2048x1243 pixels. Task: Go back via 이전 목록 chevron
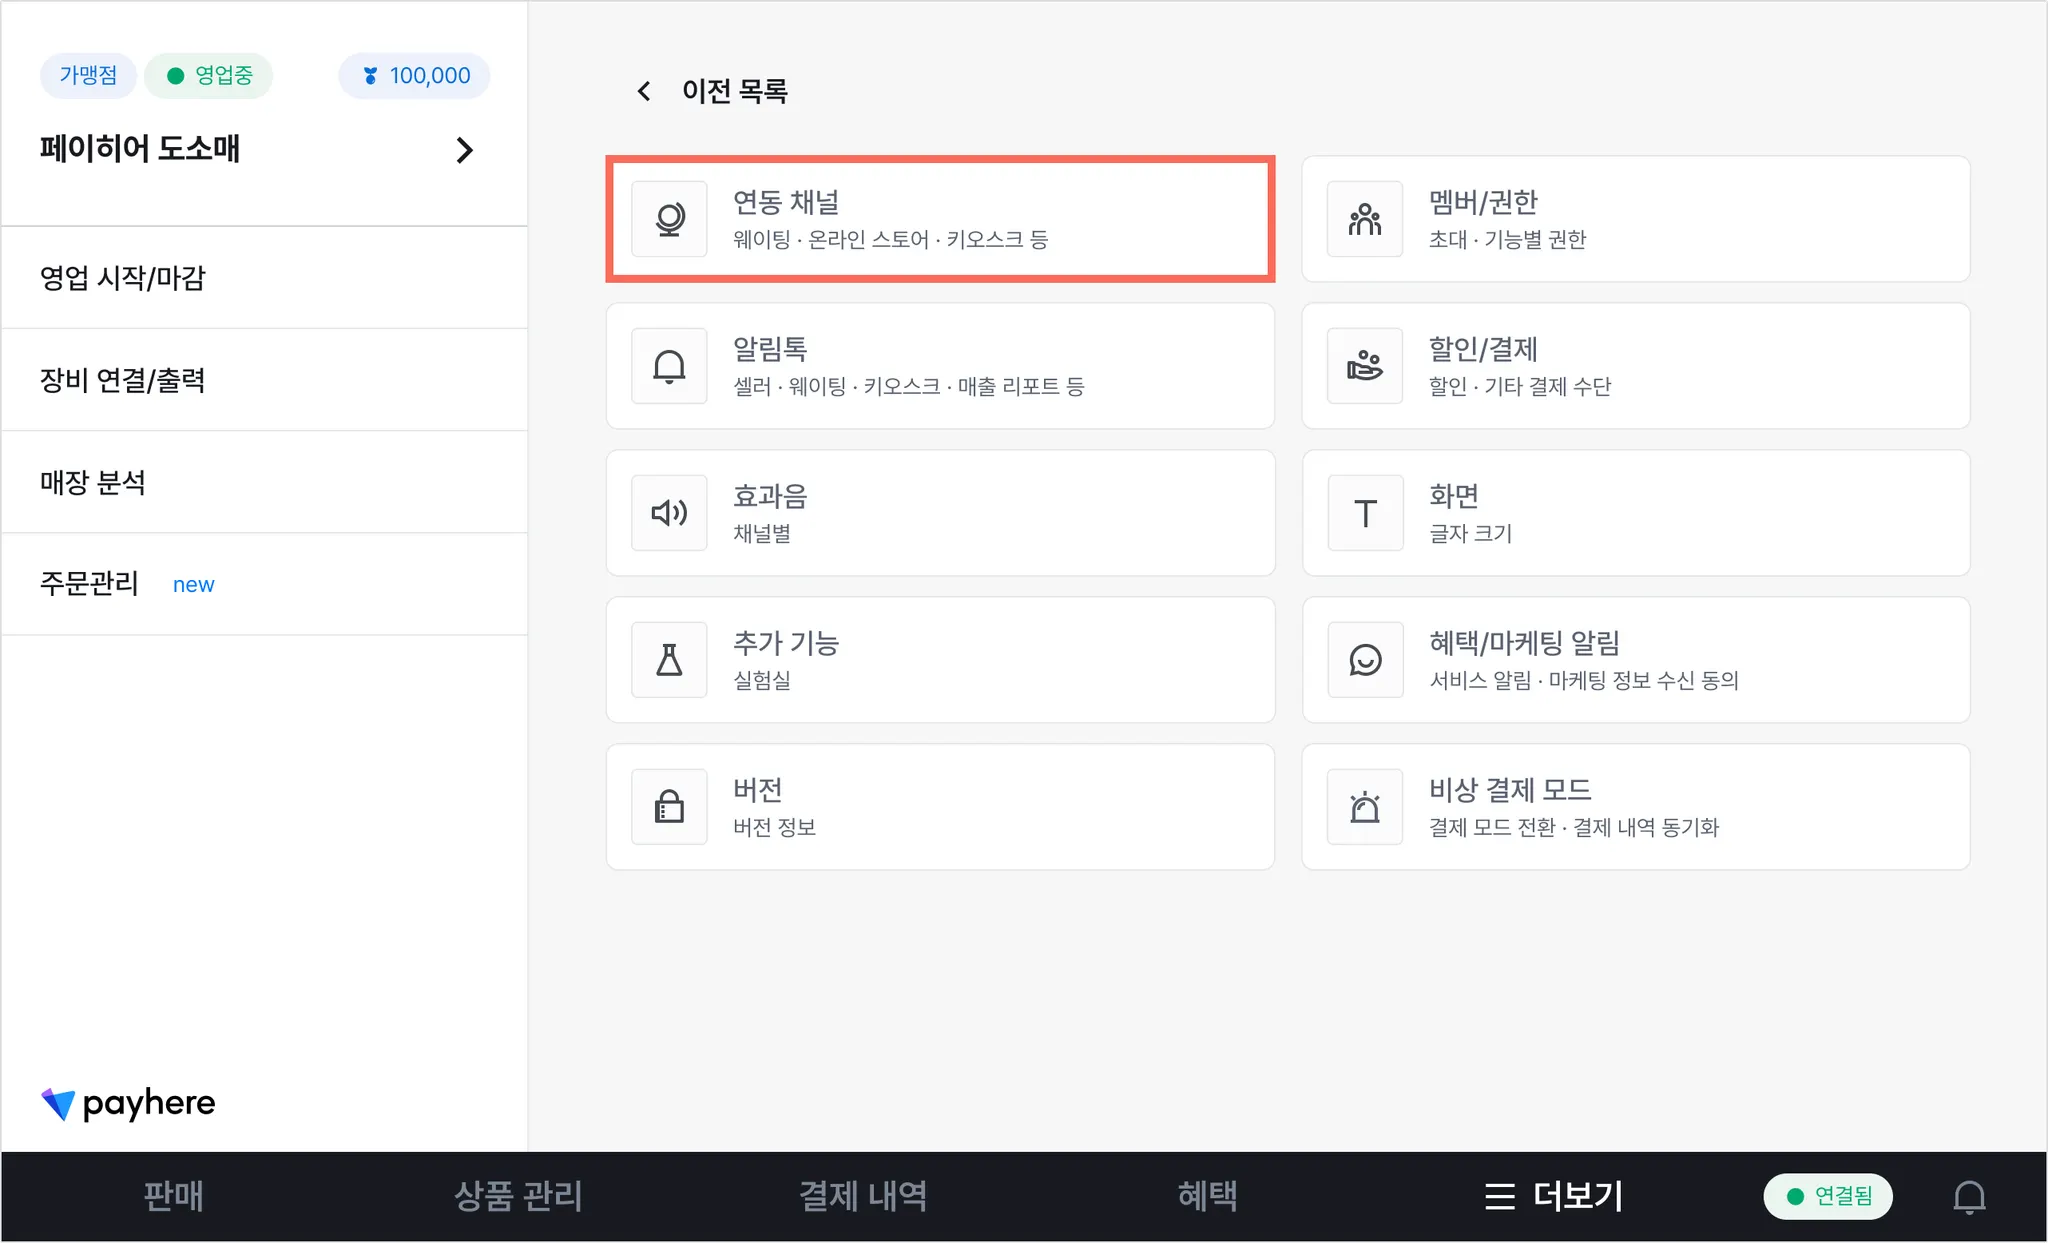644,91
